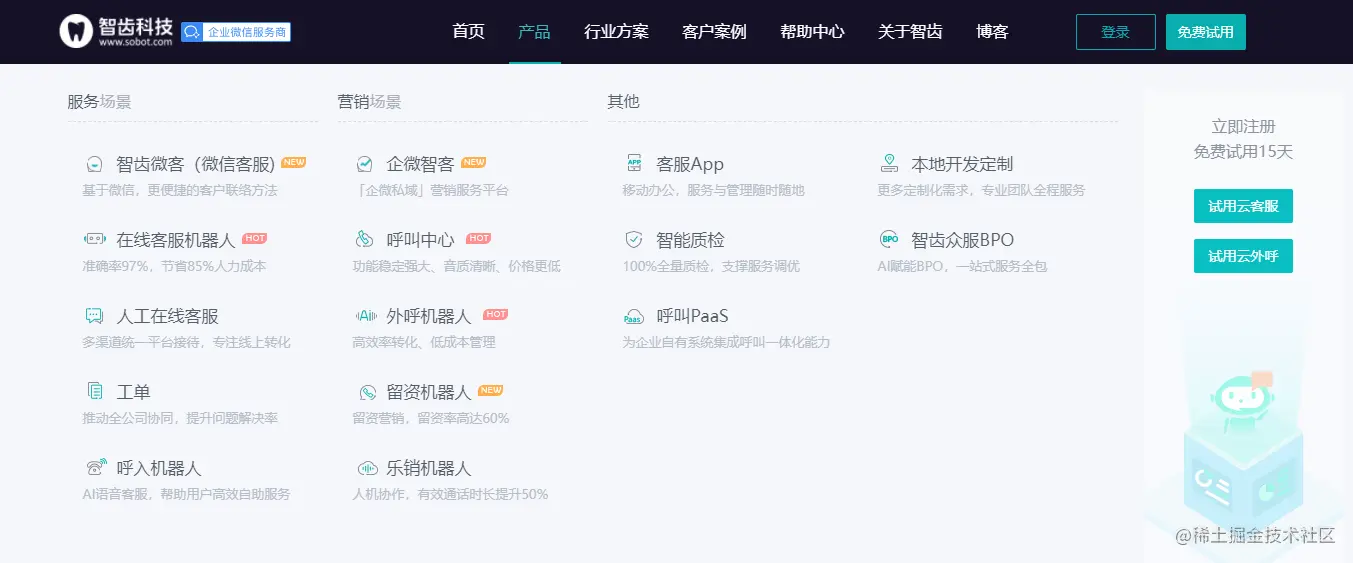Click the text 推动全公司协同，提升问题解决率
Screen dimensions: 1353x563
coord(180,418)
